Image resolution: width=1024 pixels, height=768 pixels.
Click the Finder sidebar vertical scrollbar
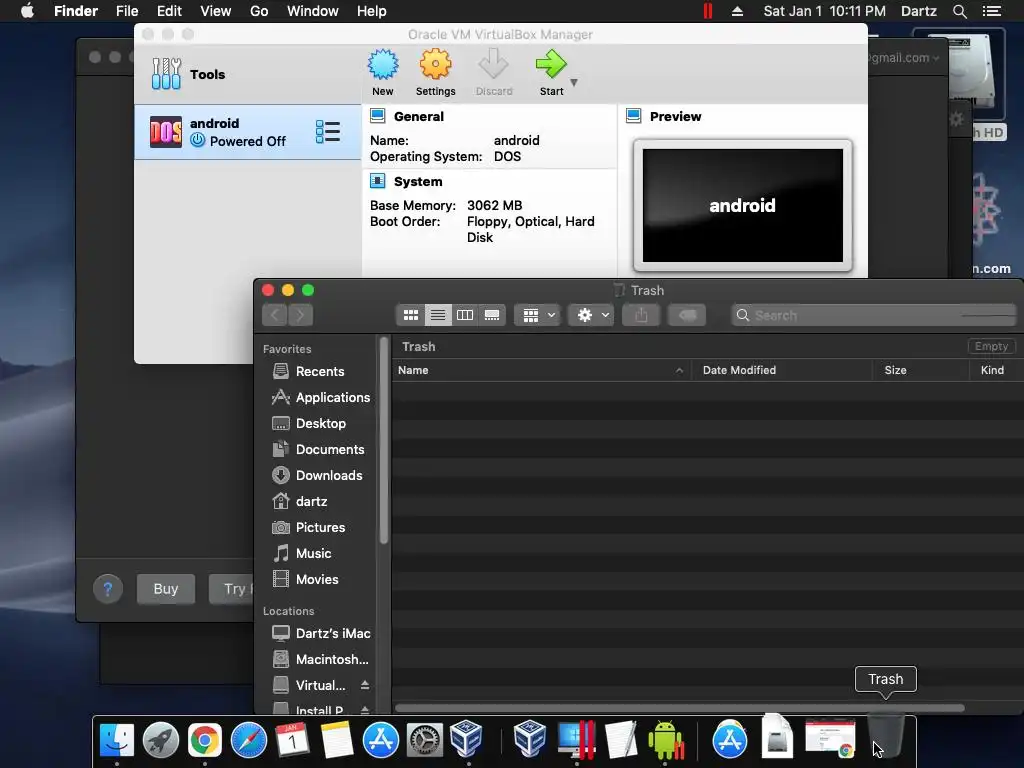tap(384, 441)
